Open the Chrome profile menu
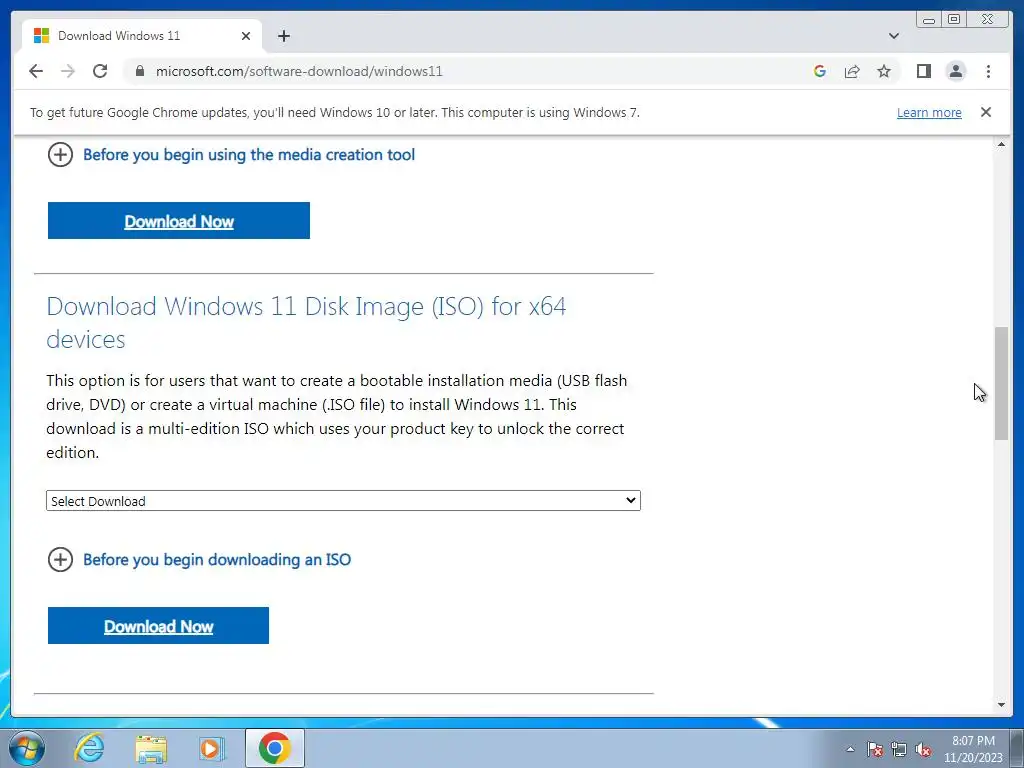This screenshot has height=768, width=1024. click(x=955, y=71)
